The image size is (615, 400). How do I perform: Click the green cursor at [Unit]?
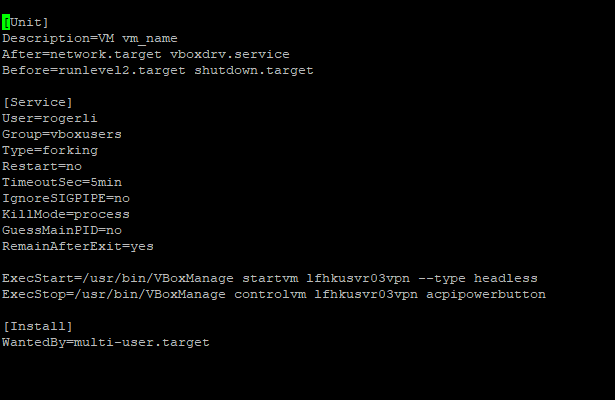6,22
